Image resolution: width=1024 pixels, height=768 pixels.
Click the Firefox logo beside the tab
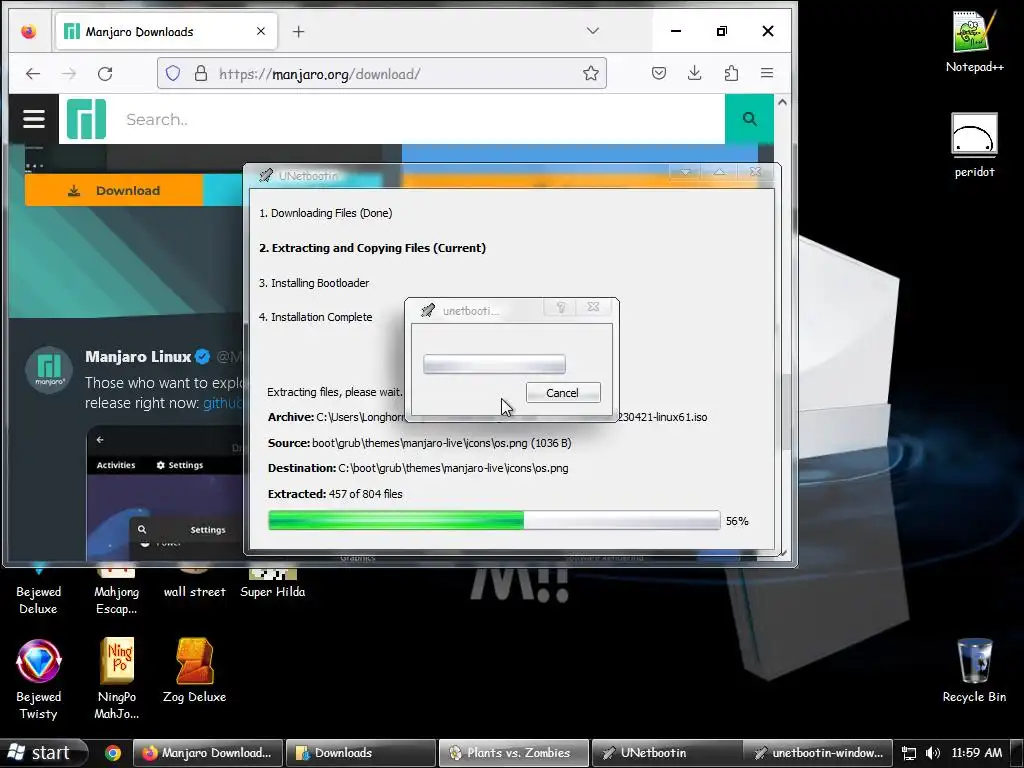28,31
